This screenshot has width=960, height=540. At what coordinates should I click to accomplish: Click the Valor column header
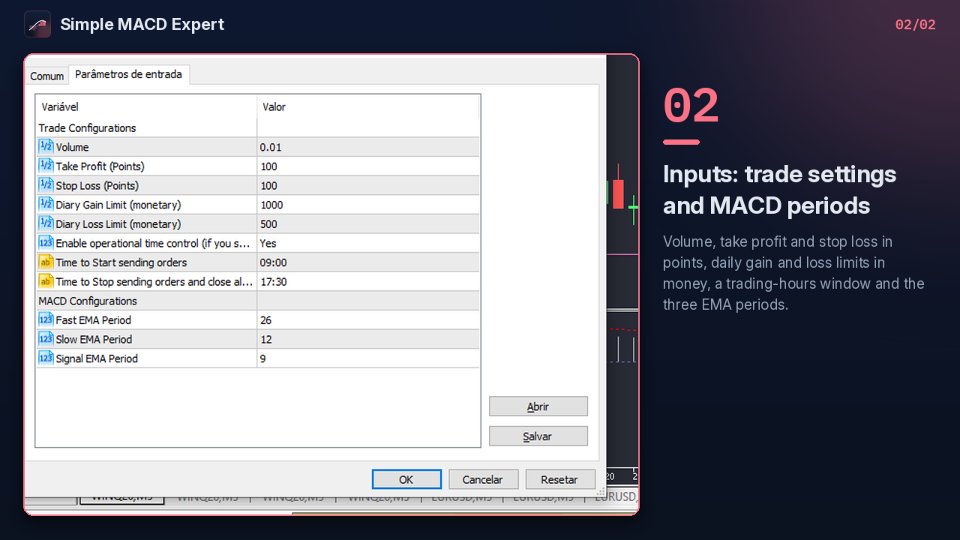[x=369, y=107]
